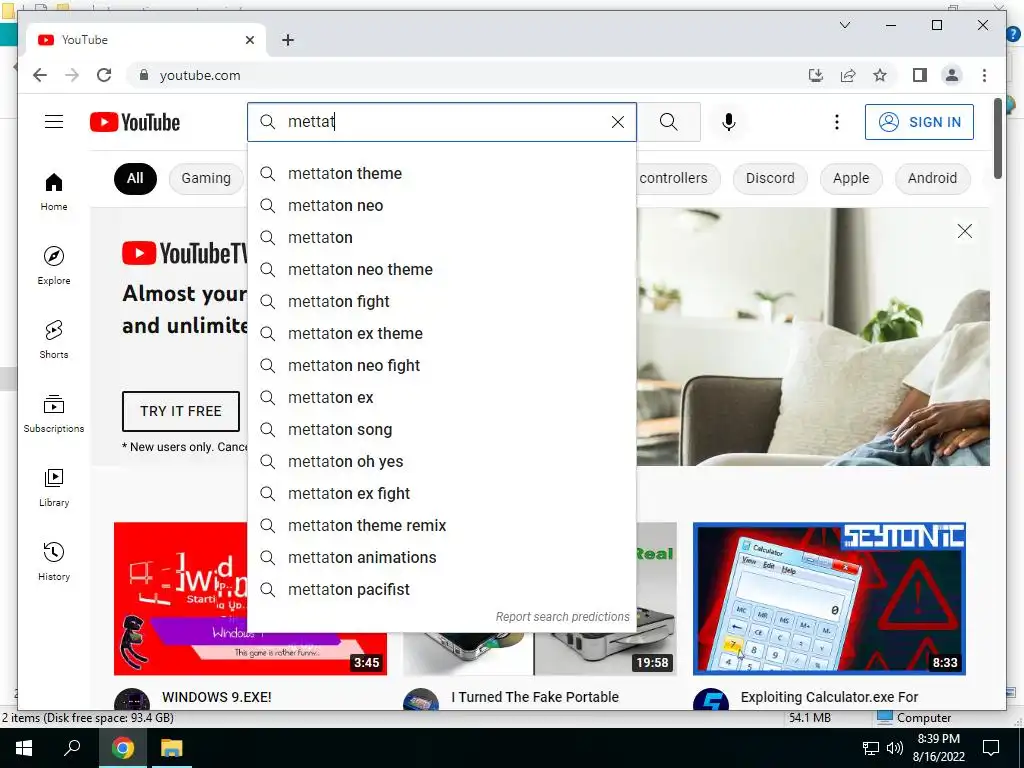Screen dimensions: 1024x768
Task: Open Shorts in the sidebar
Action: point(54,340)
